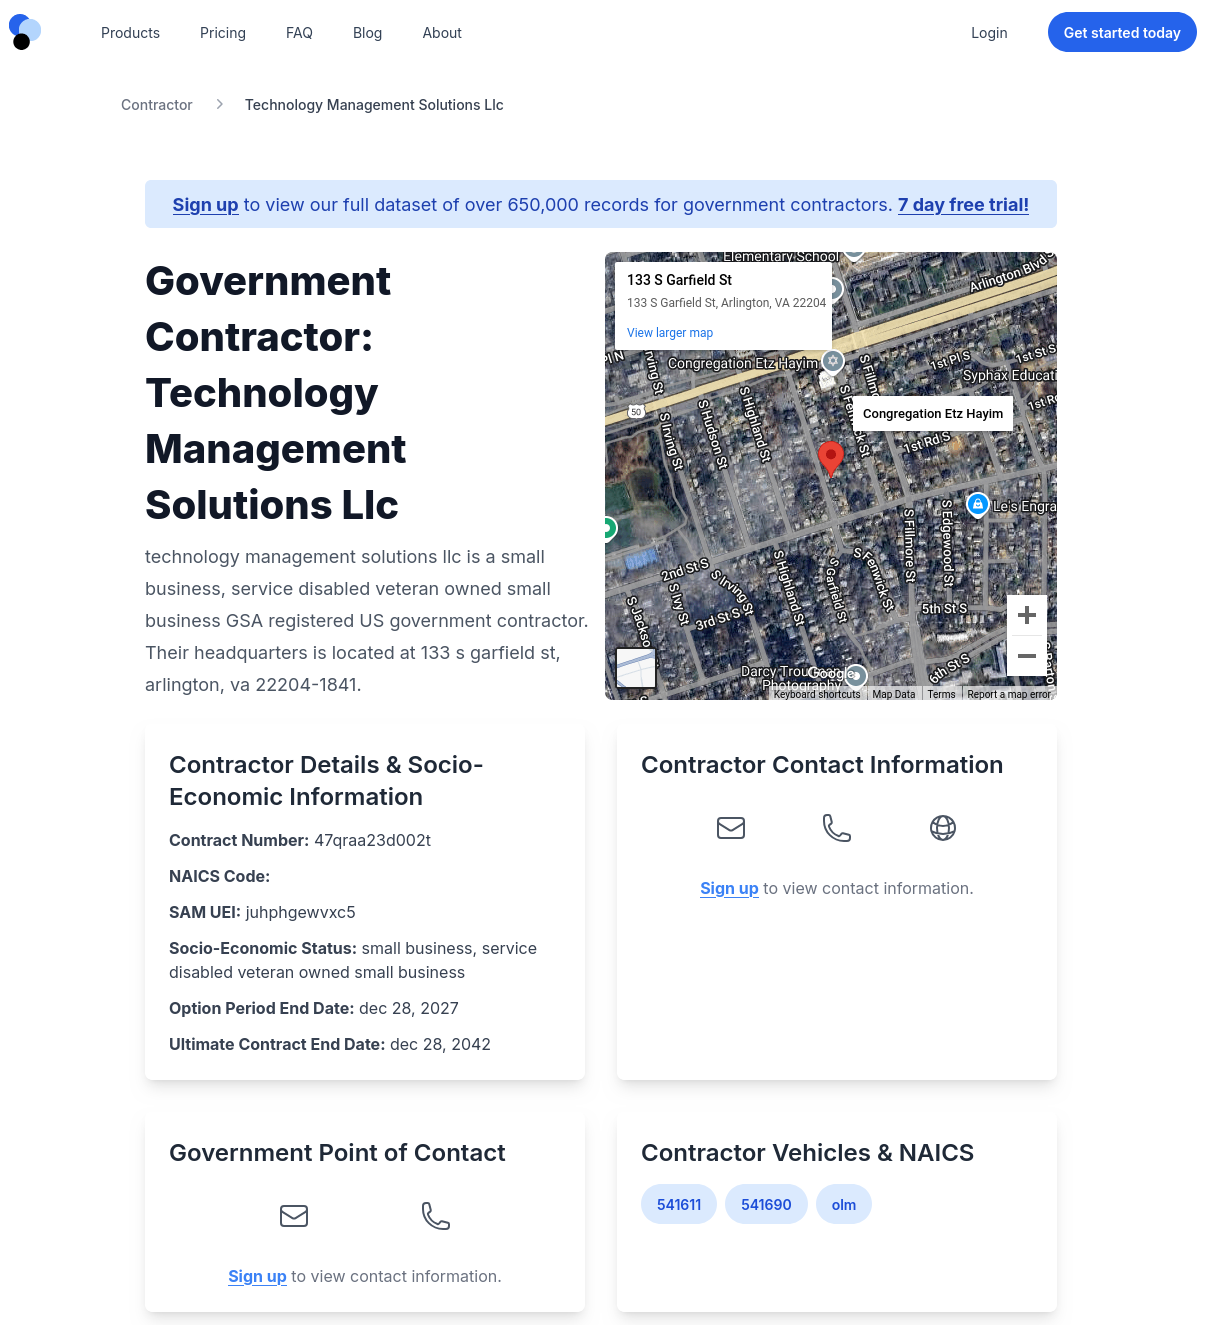Click the Login link
Image resolution: width=1208 pixels, height=1325 pixels.
tap(989, 33)
